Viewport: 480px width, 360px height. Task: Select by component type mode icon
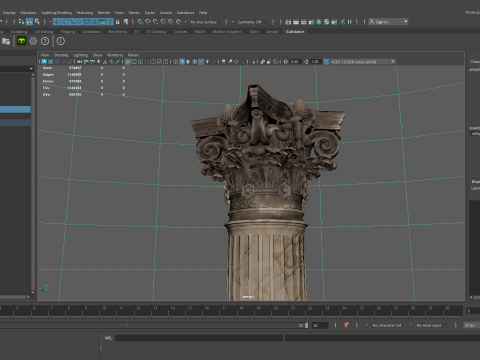coord(37,22)
